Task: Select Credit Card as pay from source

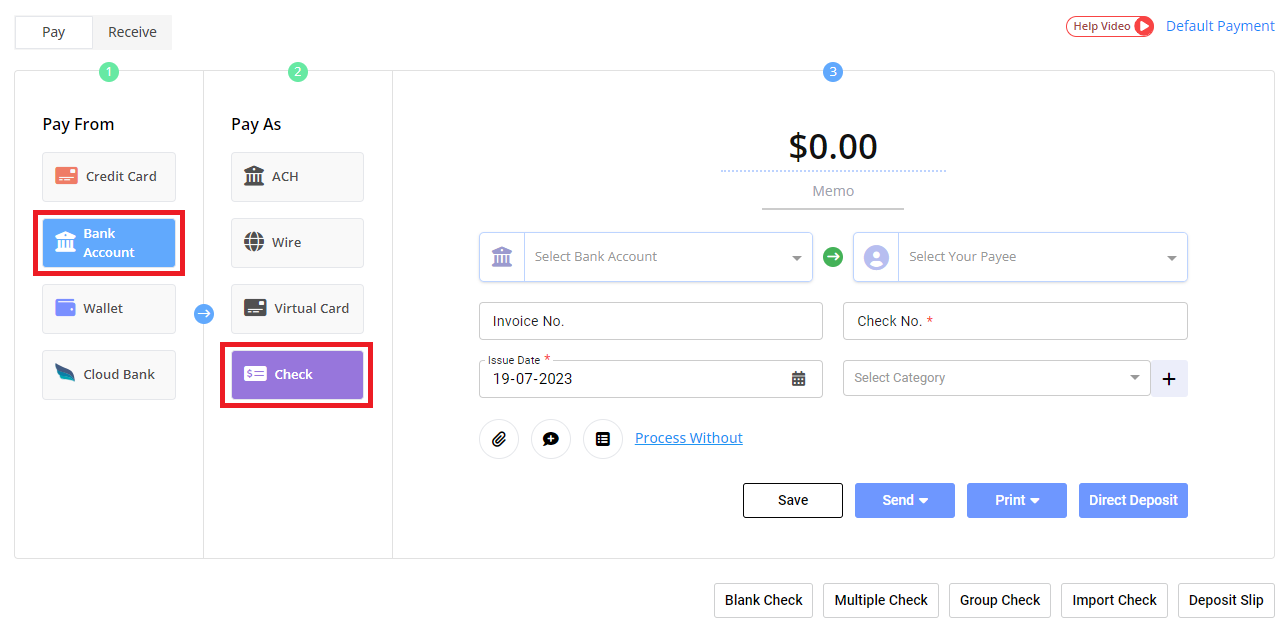Action: 109,177
